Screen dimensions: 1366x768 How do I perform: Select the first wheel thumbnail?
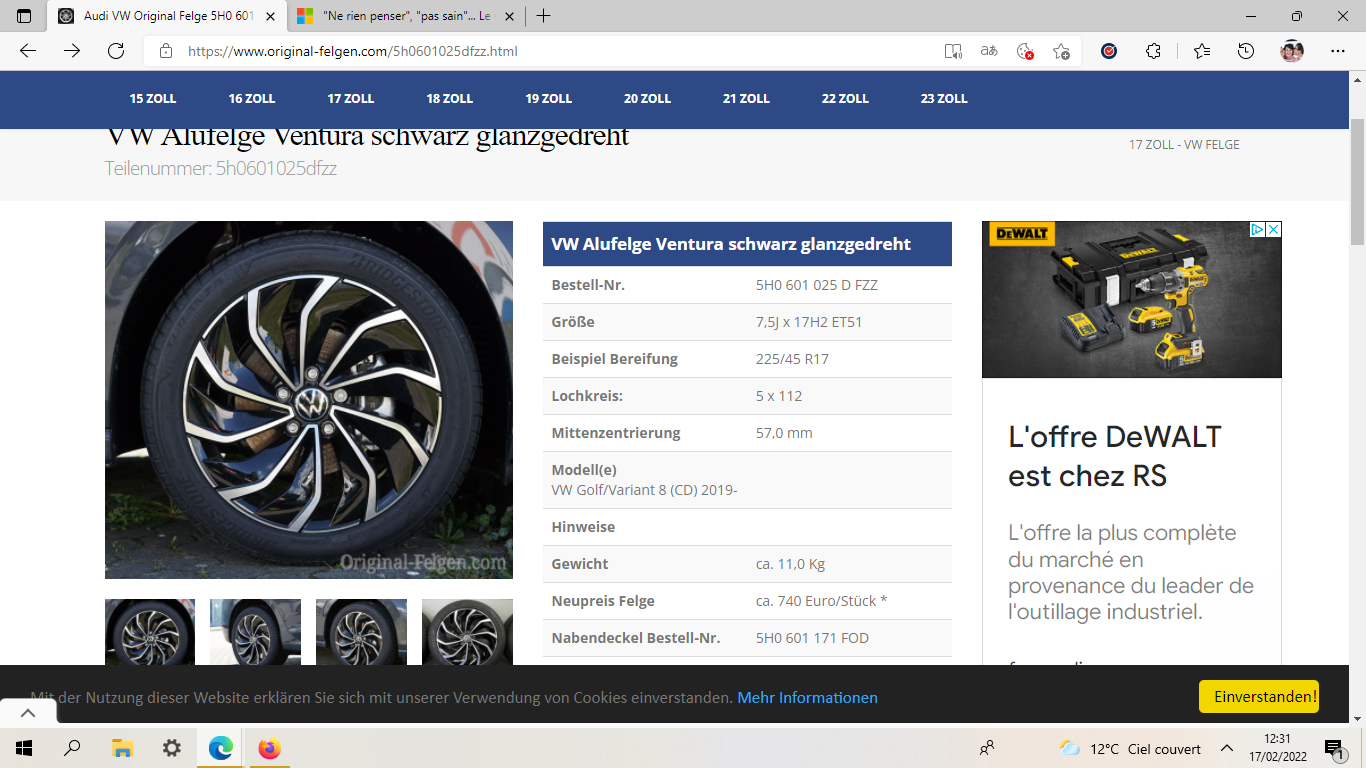(x=150, y=632)
